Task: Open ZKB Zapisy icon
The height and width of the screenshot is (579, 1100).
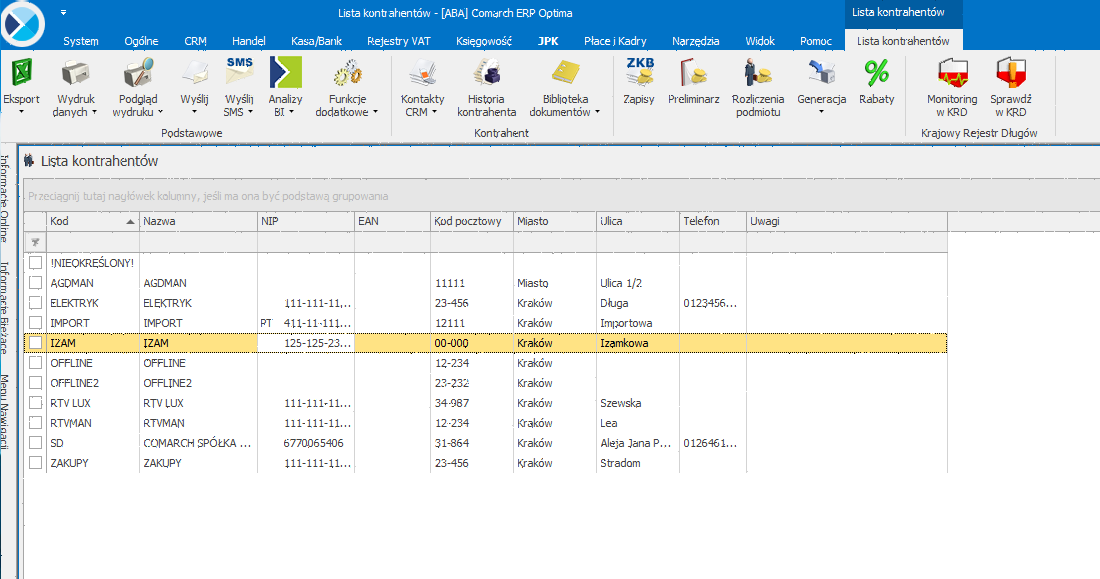Action: coord(639,74)
